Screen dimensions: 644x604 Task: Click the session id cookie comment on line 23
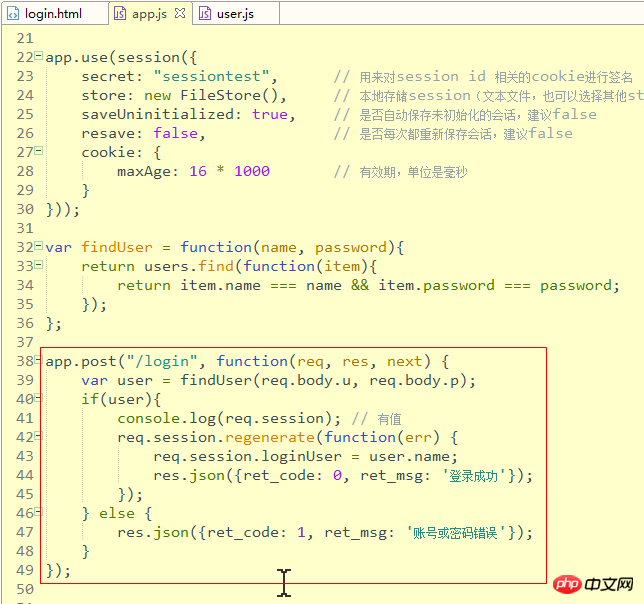click(483, 77)
